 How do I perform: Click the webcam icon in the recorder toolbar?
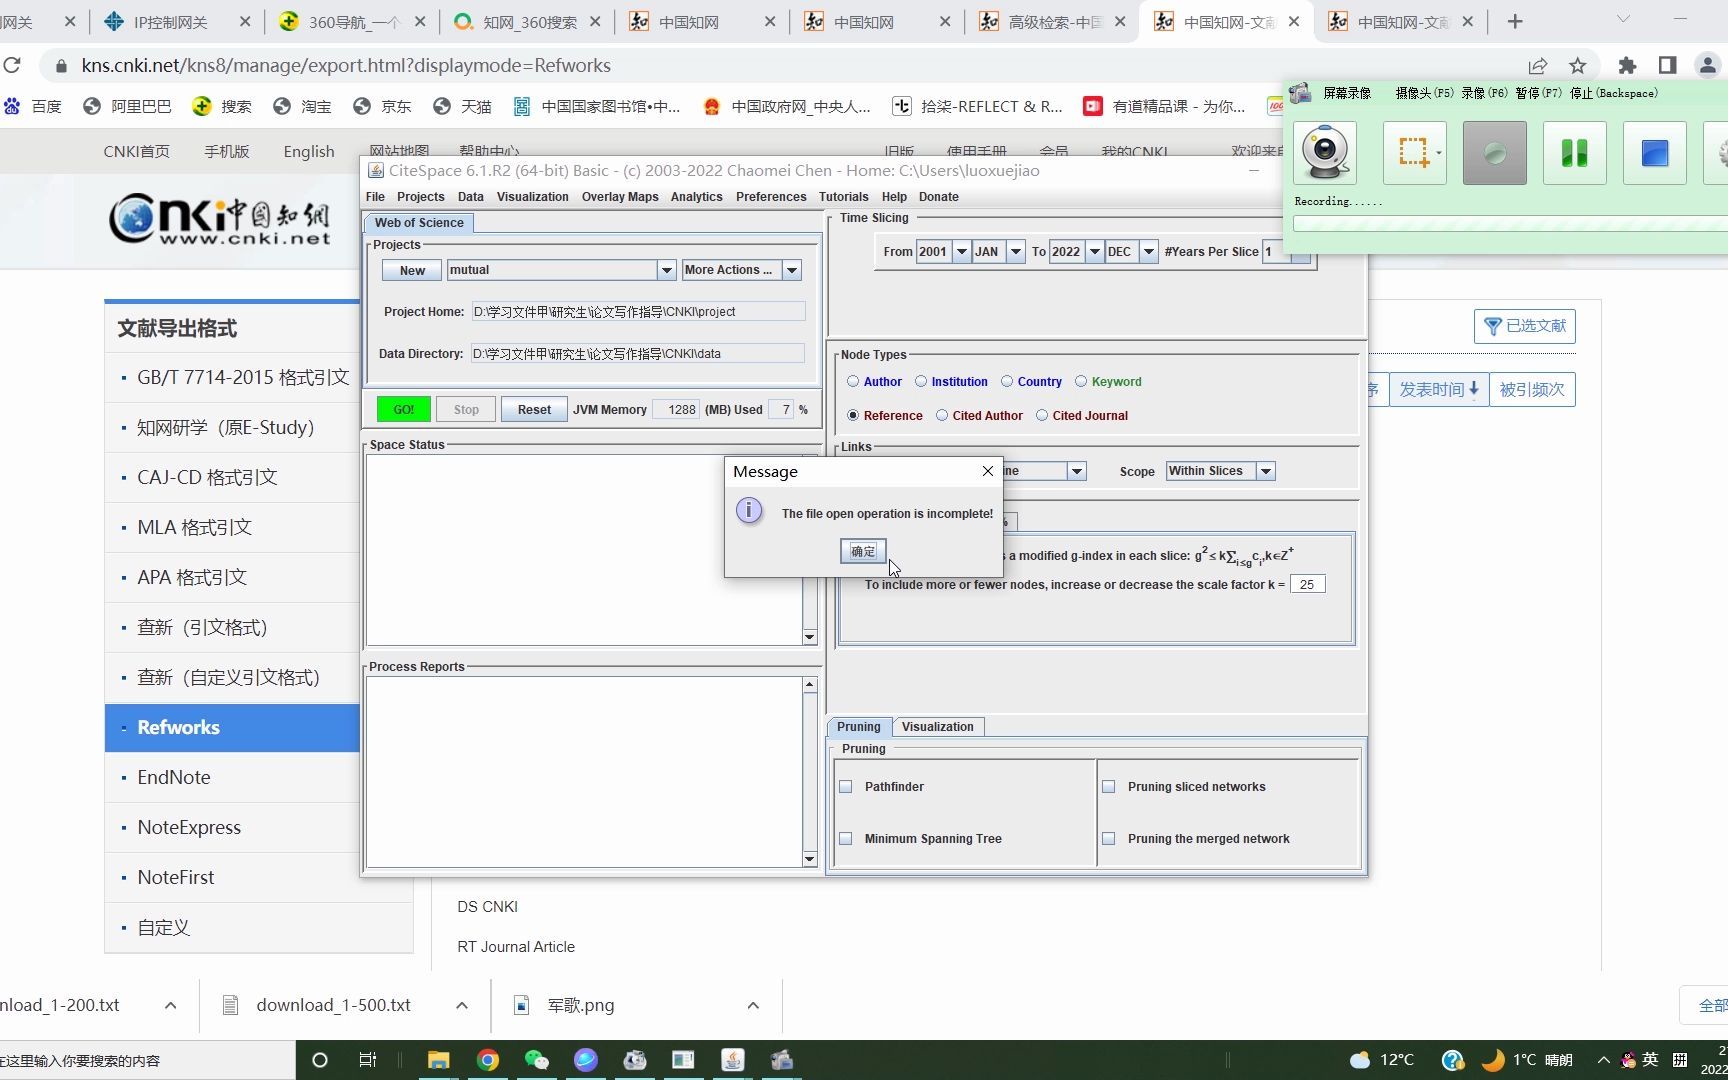pos(1324,152)
